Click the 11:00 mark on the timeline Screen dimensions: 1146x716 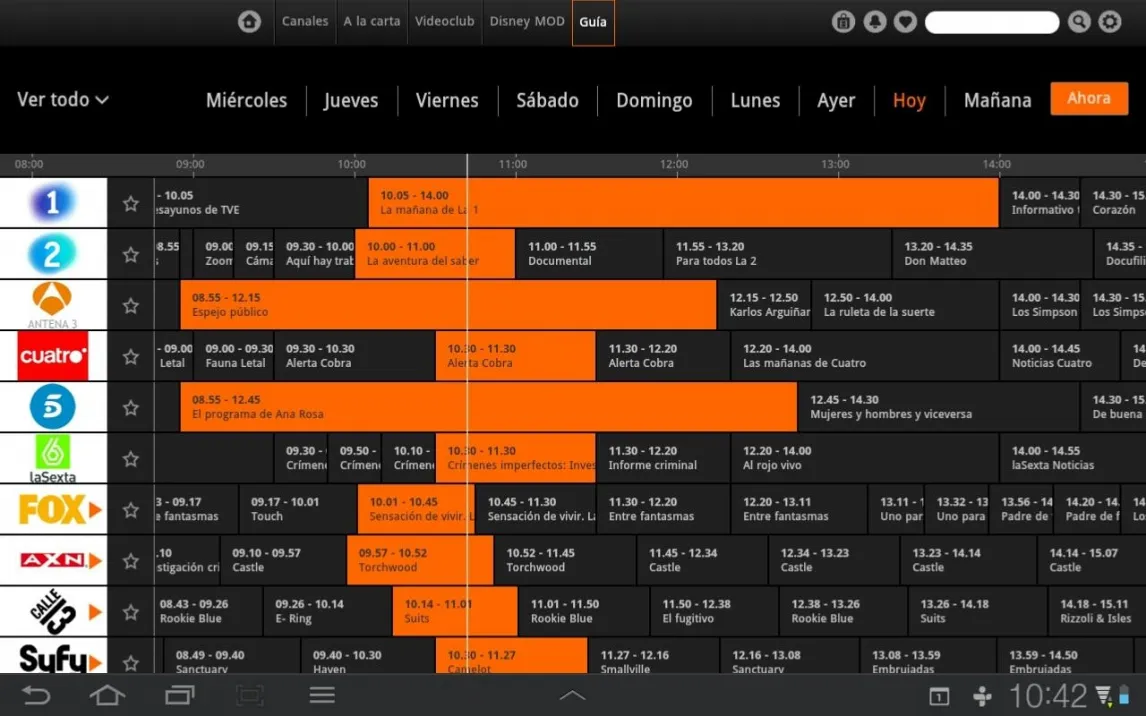click(513, 164)
